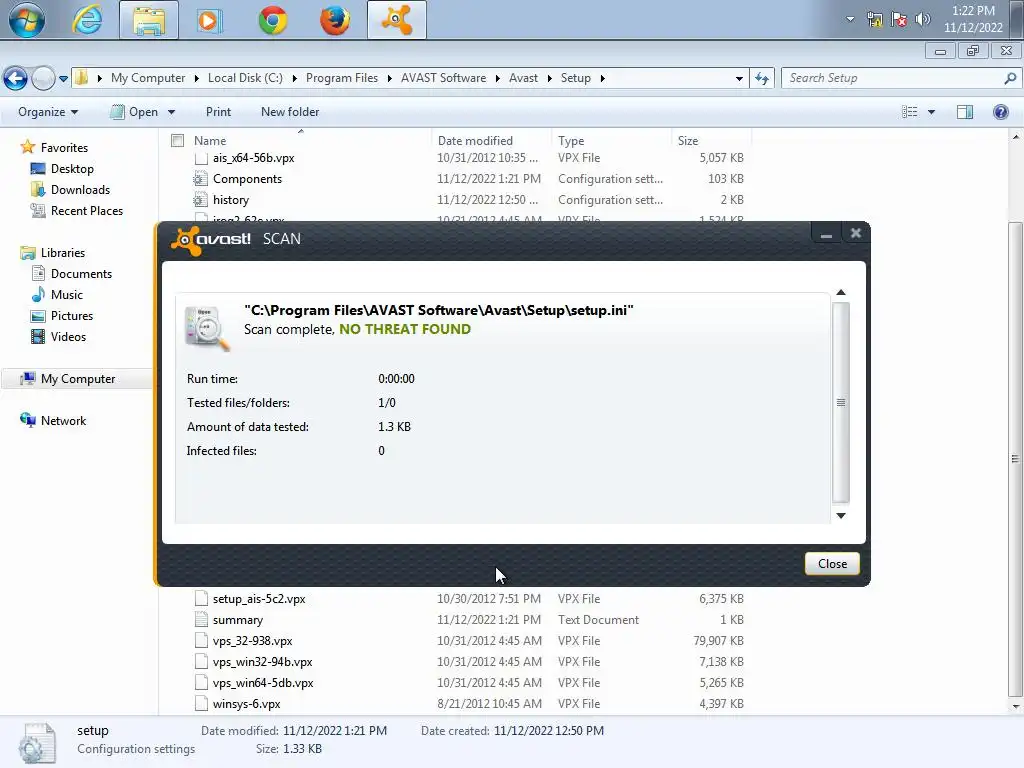The width and height of the screenshot is (1024, 768).
Task: Refresh the Setup folder view
Action: [x=761, y=78]
